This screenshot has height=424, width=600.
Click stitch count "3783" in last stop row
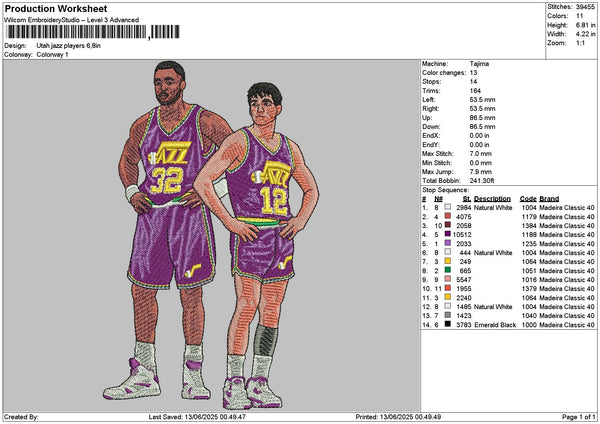(463, 325)
